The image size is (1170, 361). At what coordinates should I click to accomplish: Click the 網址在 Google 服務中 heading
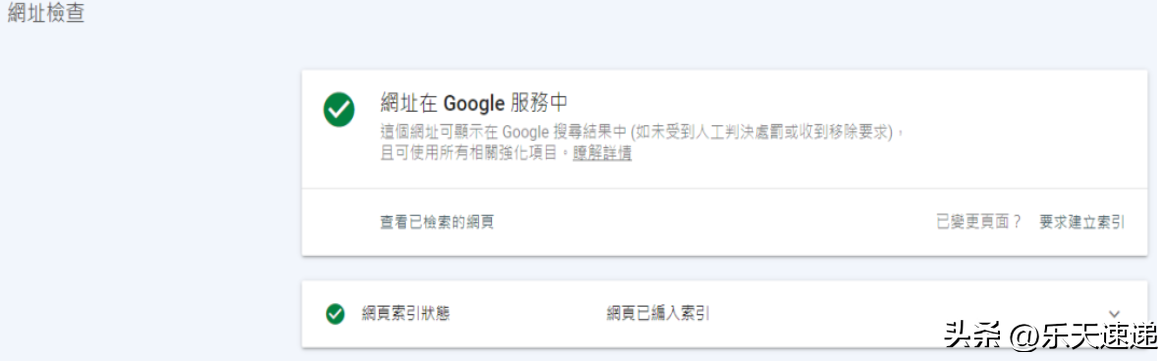(x=475, y=102)
